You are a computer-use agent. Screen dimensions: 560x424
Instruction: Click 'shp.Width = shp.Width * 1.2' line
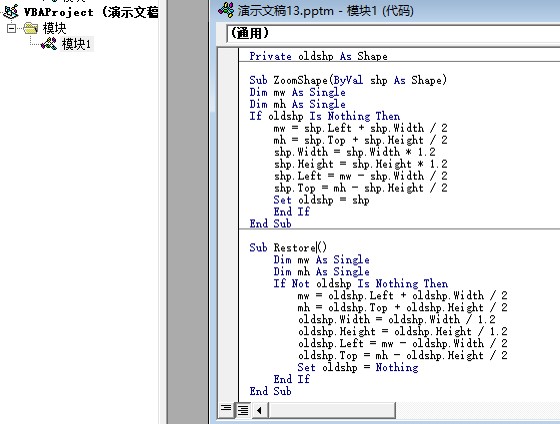tap(355, 152)
